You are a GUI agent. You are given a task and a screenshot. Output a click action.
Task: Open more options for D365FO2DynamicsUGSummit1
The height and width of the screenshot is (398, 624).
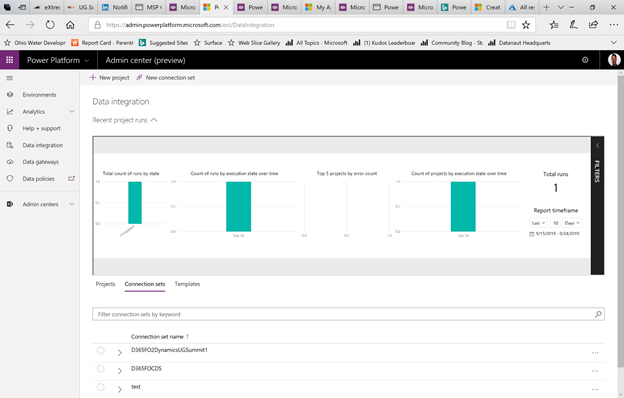click(595, 353)
